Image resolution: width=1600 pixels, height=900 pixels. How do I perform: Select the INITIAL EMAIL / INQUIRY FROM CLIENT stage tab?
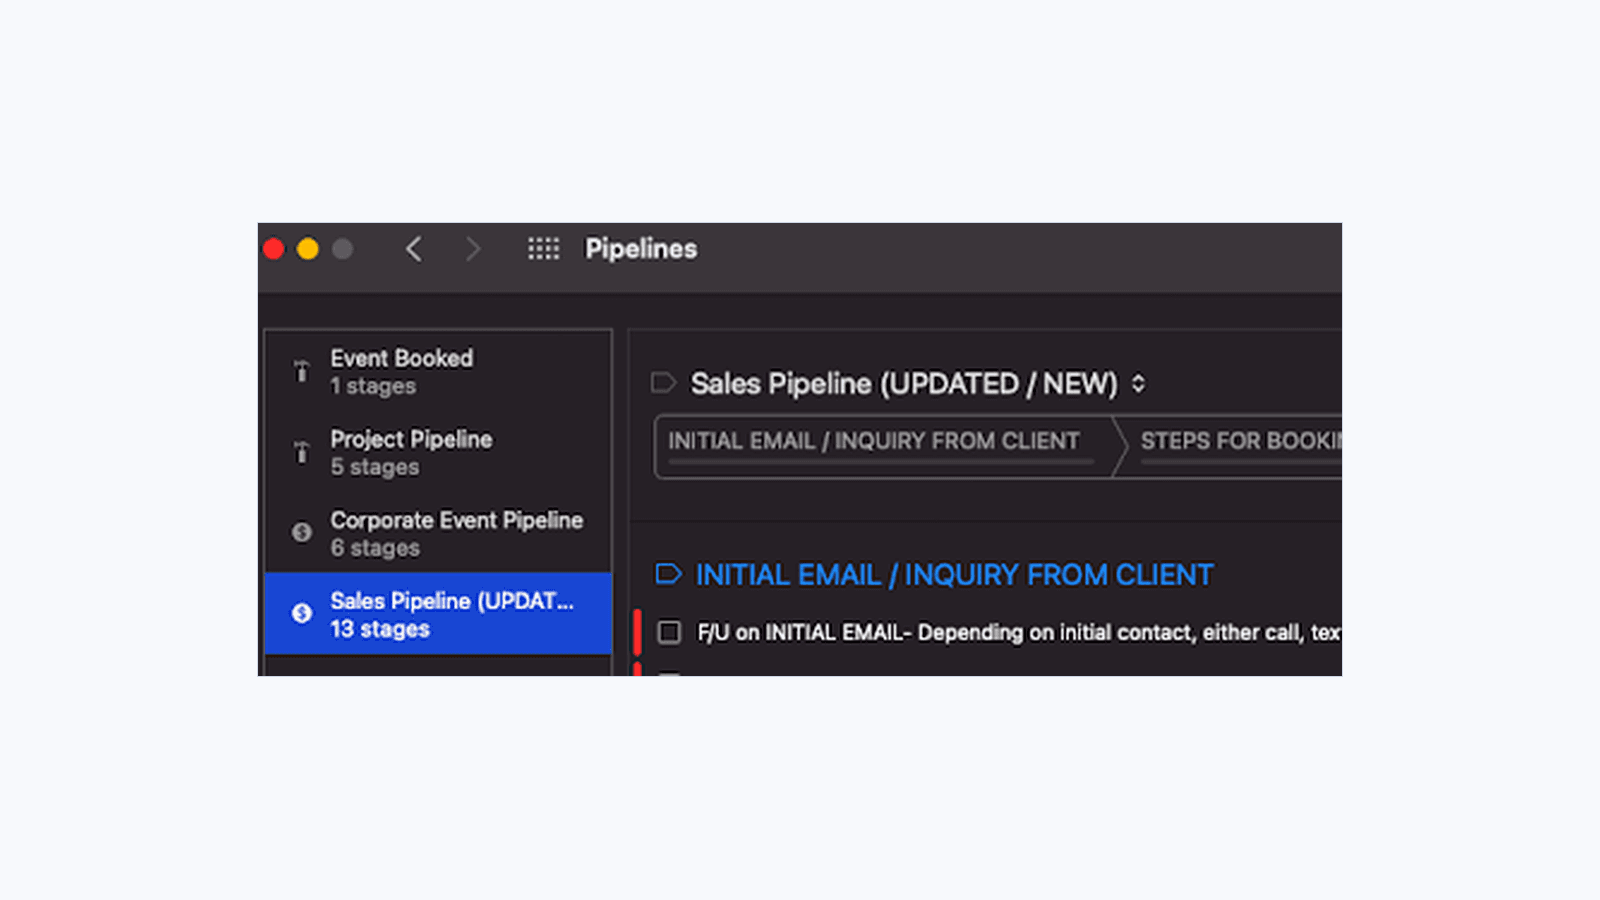pos(885,446)
